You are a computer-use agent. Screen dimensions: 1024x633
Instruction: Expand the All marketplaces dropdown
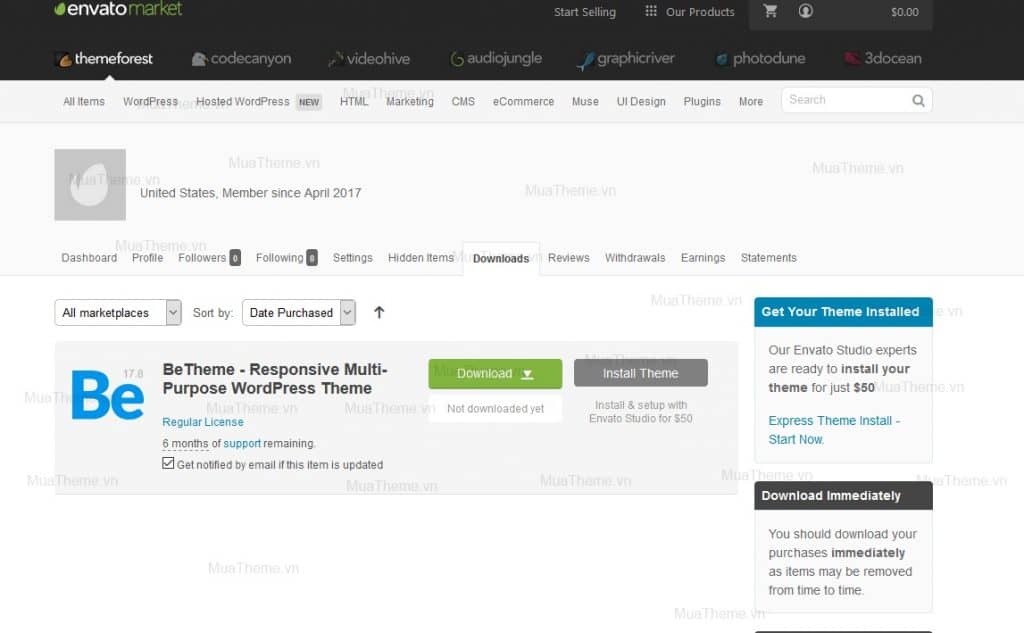[x=118, y=313]
